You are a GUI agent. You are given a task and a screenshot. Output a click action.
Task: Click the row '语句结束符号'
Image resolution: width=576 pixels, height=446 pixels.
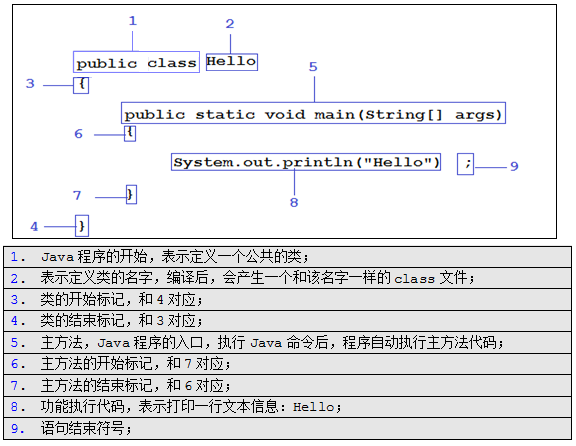288,428
